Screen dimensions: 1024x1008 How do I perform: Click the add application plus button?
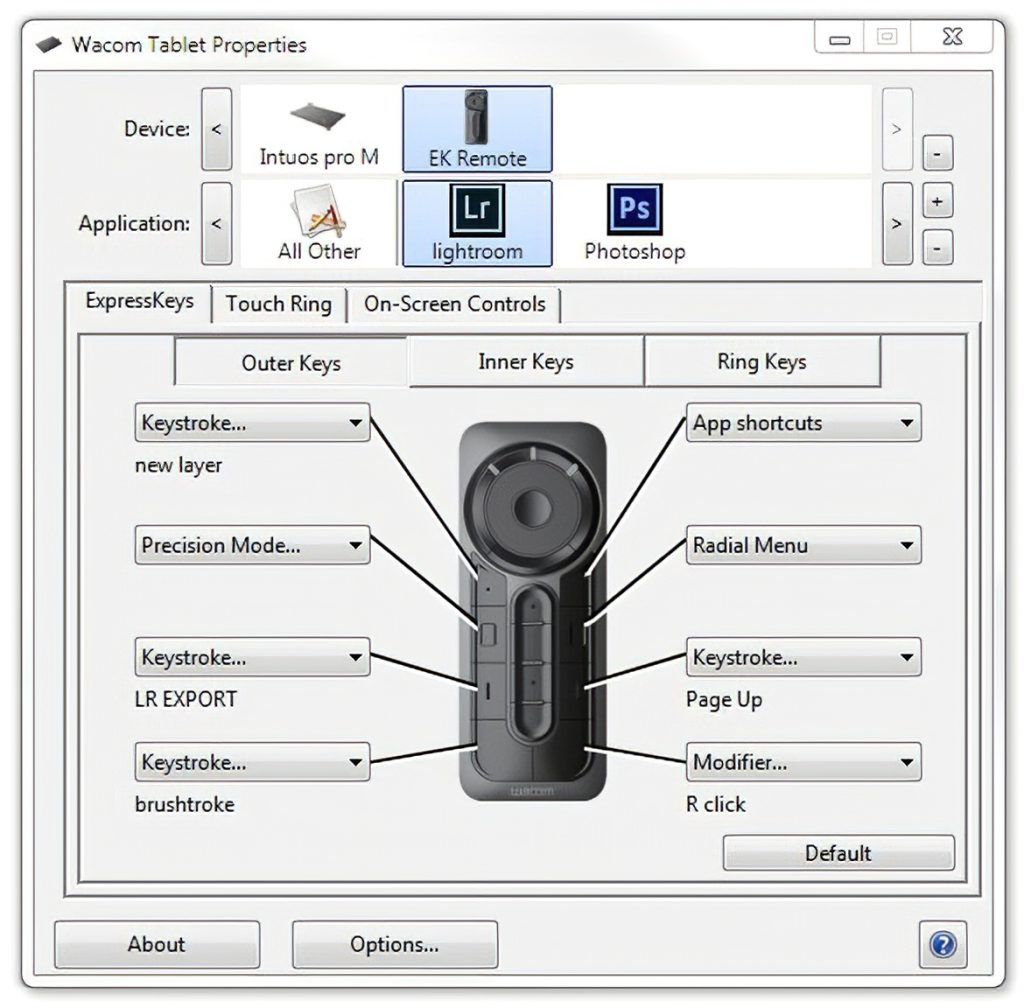click(x=936, y=202)
